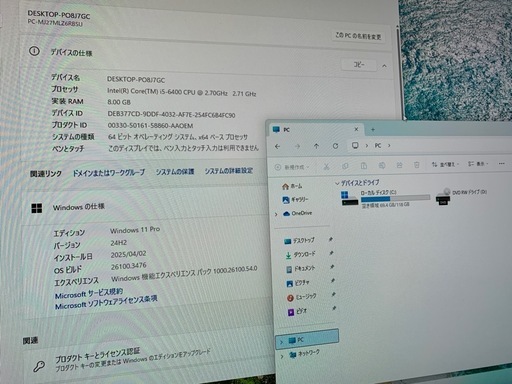Expand the ネットワーク tree node chevron
Viewport: 512px width, 384px height.
tap(282, 356)
